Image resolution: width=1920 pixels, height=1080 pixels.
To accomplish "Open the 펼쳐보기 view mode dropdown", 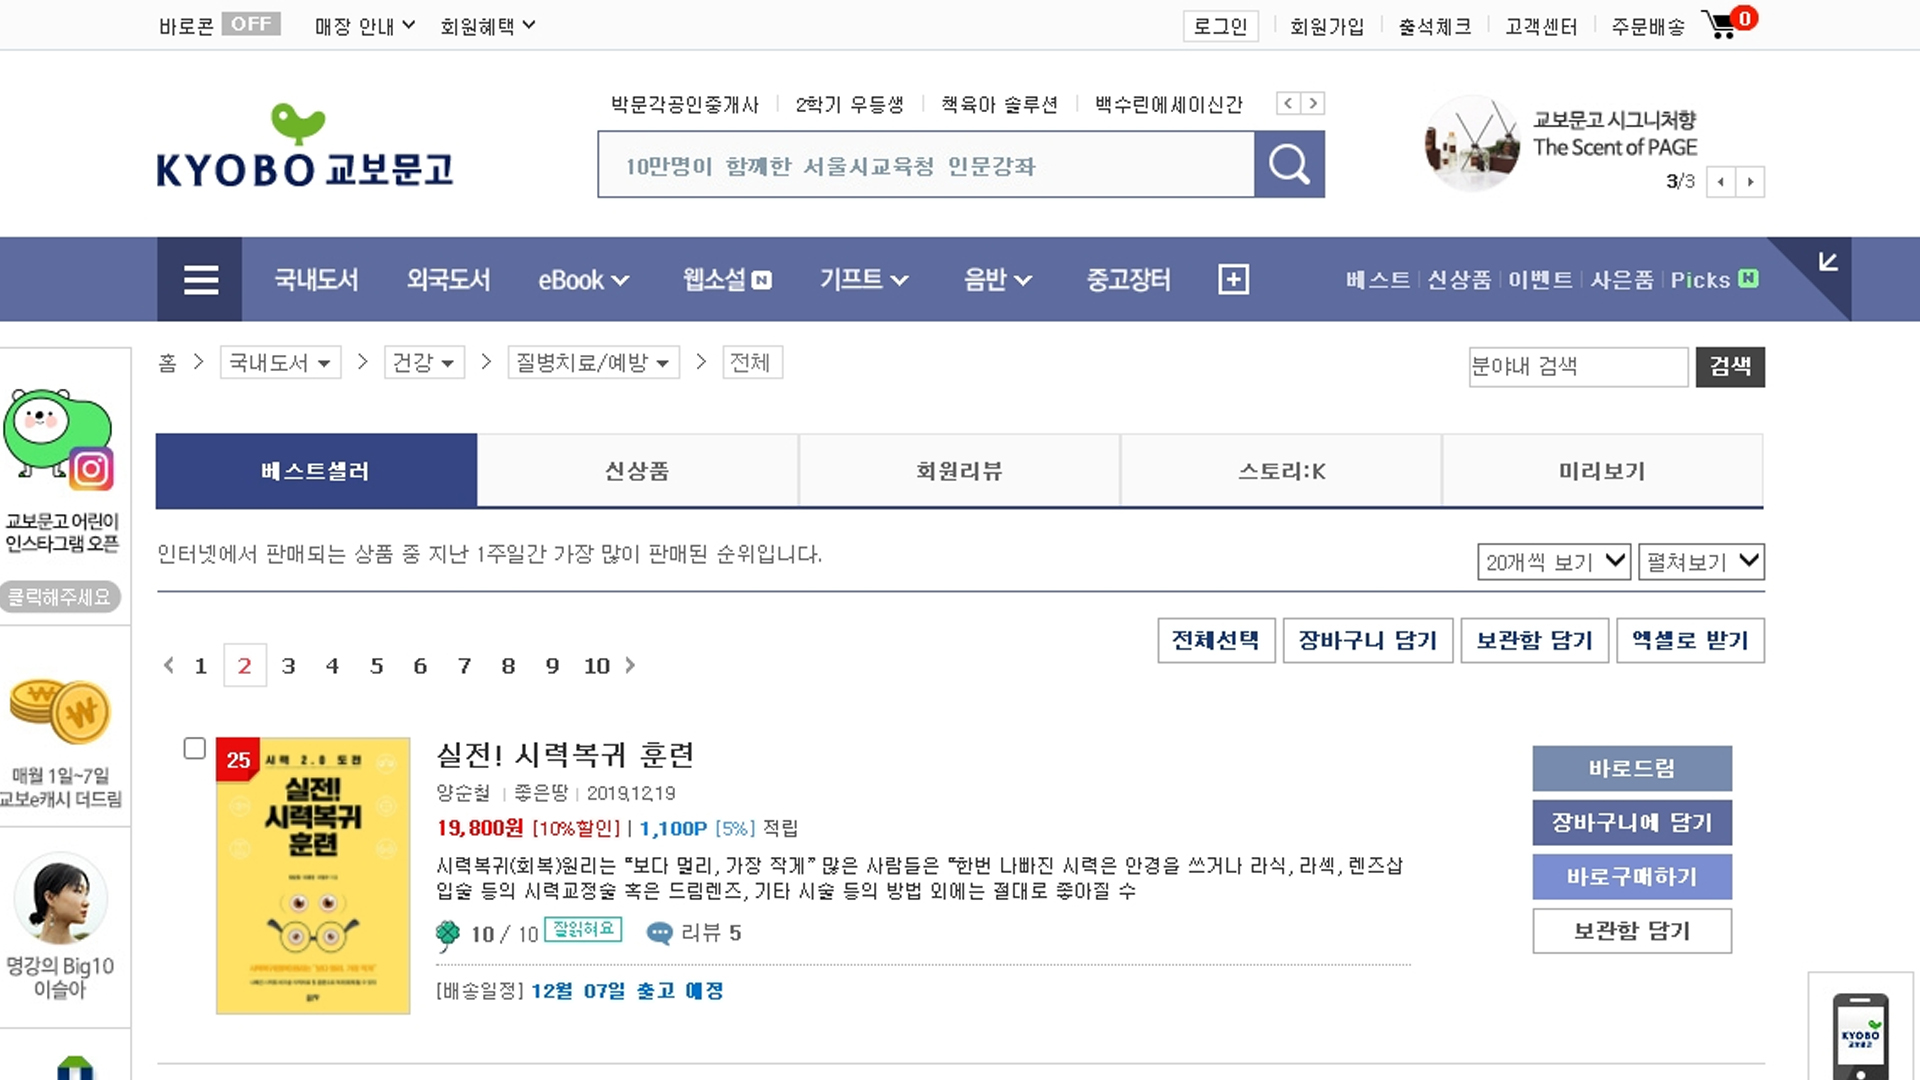I will click(x=1700, y=562).
